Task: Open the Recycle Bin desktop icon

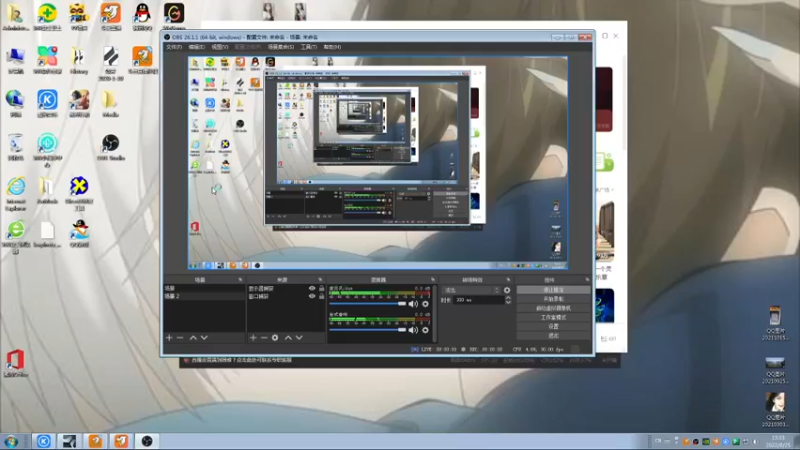Action: pyautogui.click(x=16, y=147)
